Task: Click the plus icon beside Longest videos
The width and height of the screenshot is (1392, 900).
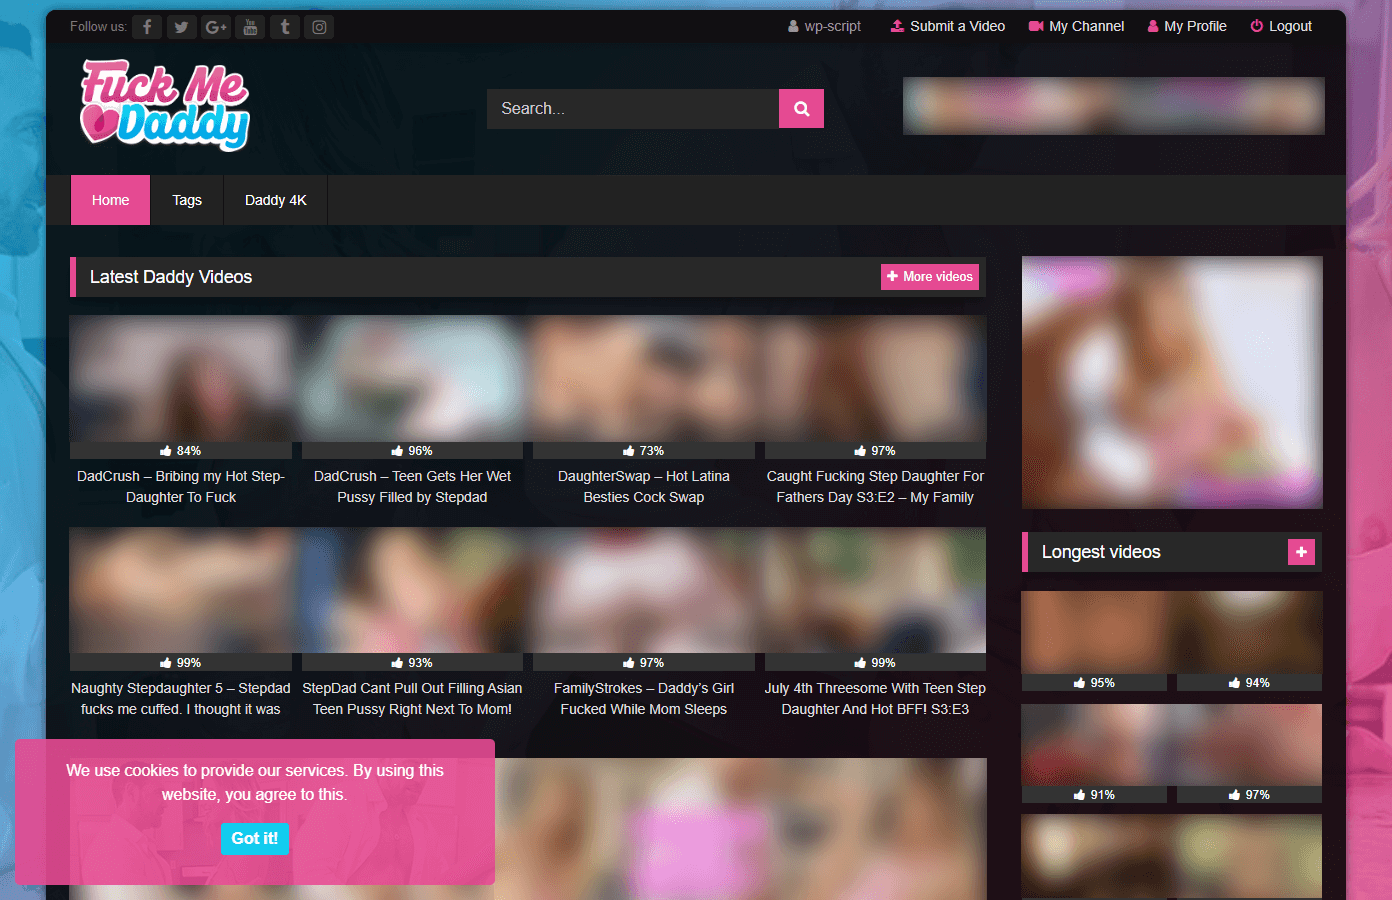Action: pyautogui.click(x=1301, y=552)
